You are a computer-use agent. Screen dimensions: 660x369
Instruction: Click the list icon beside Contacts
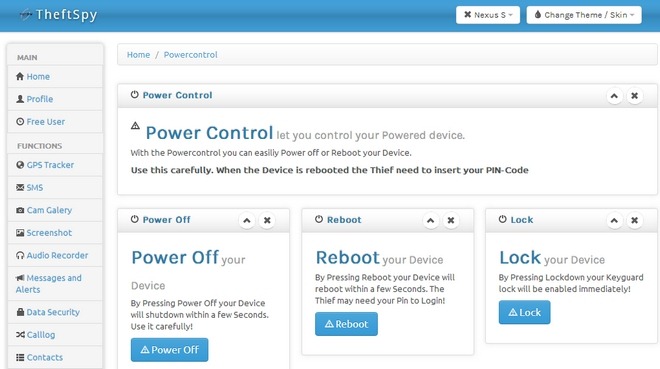pos(20,357)
